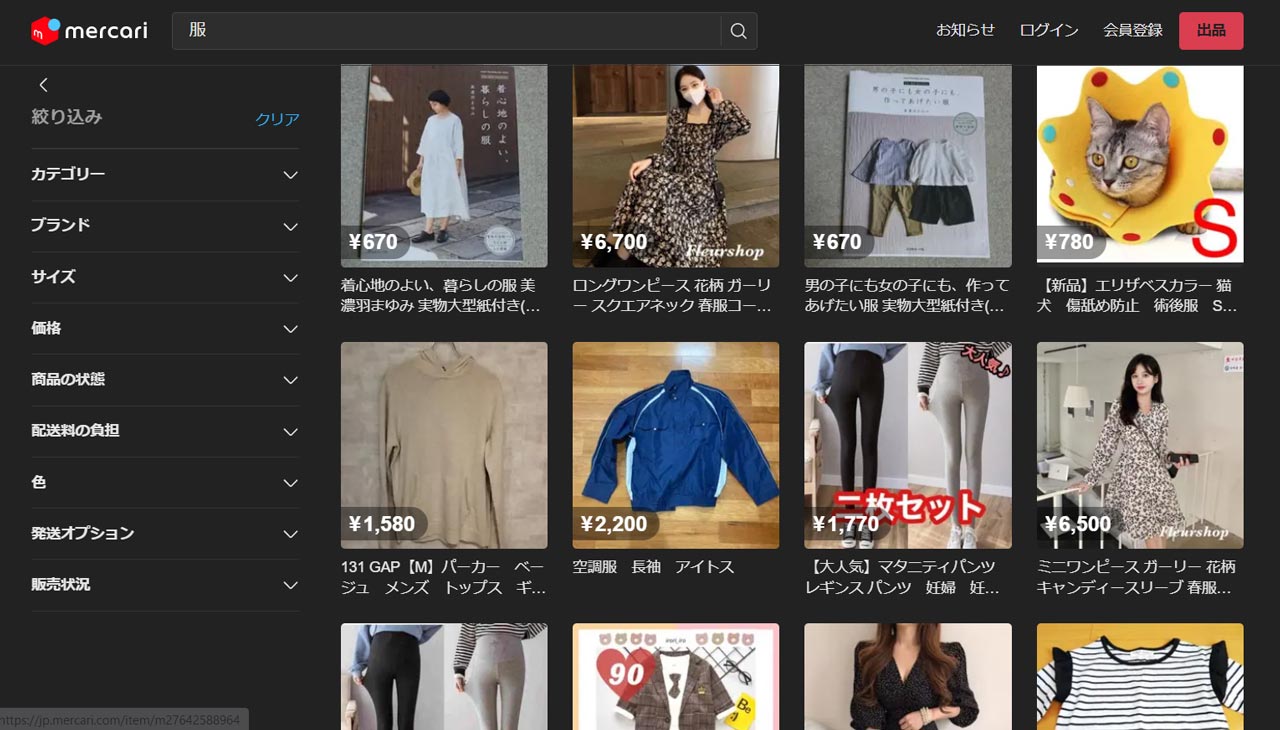This screenshot has width=1280, height=730.
Task: Click the title 【大人気】マタニティパンツ レギンスパンツ
Action: [903, 577]
